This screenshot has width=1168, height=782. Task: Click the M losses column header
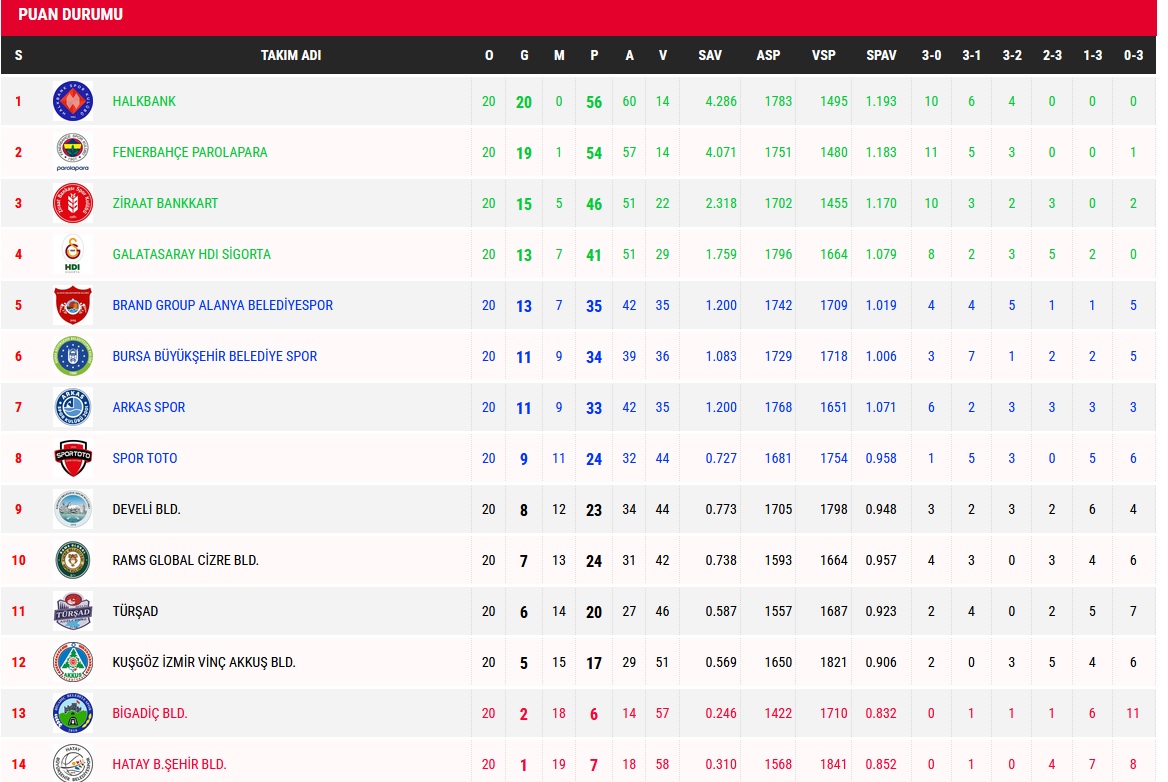[x=559, y=55]
